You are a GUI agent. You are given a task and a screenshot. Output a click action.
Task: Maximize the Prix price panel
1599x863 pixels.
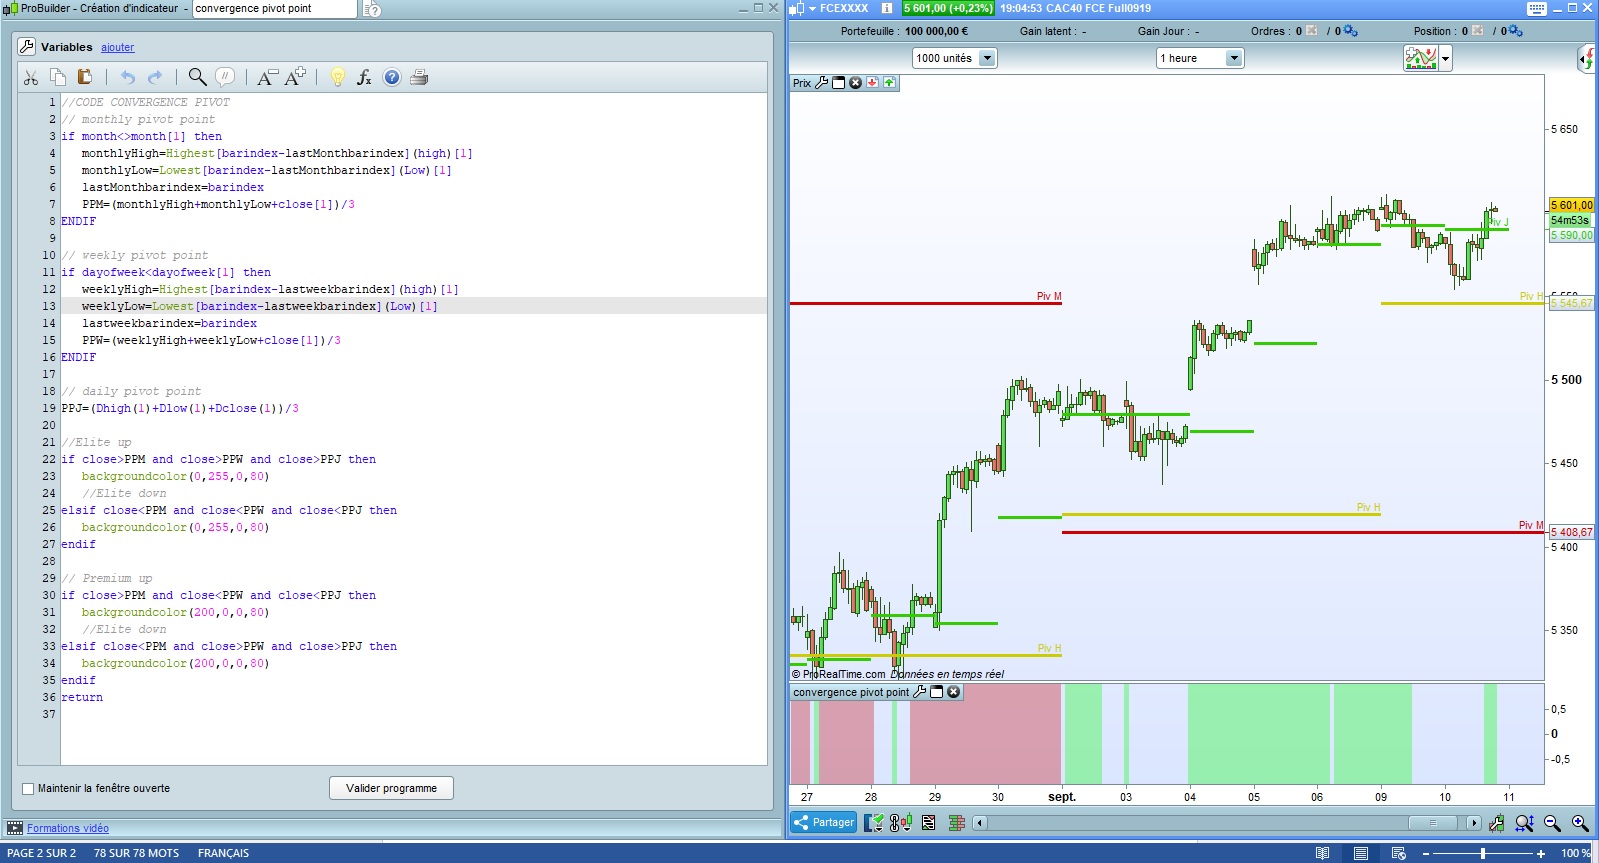[839, 83]
